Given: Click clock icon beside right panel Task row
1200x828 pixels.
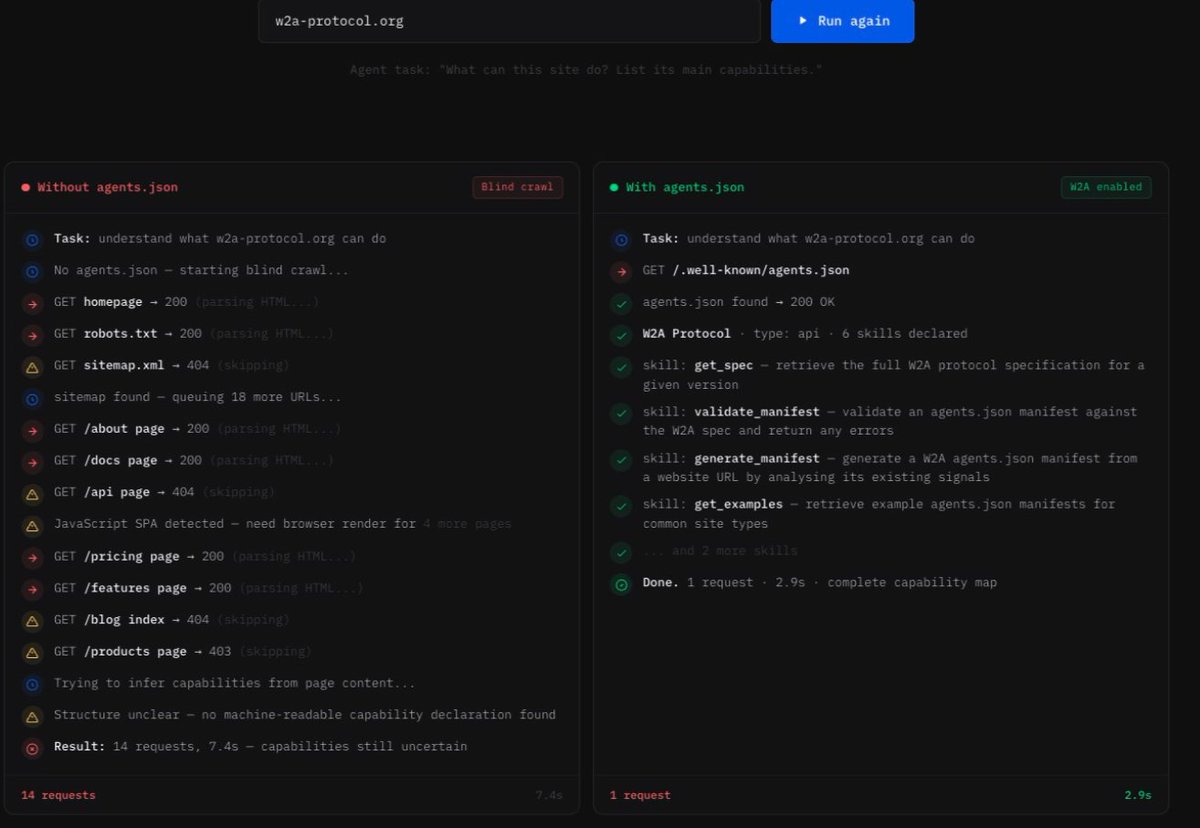Looking at the screenshot, I should coord(621,239).
